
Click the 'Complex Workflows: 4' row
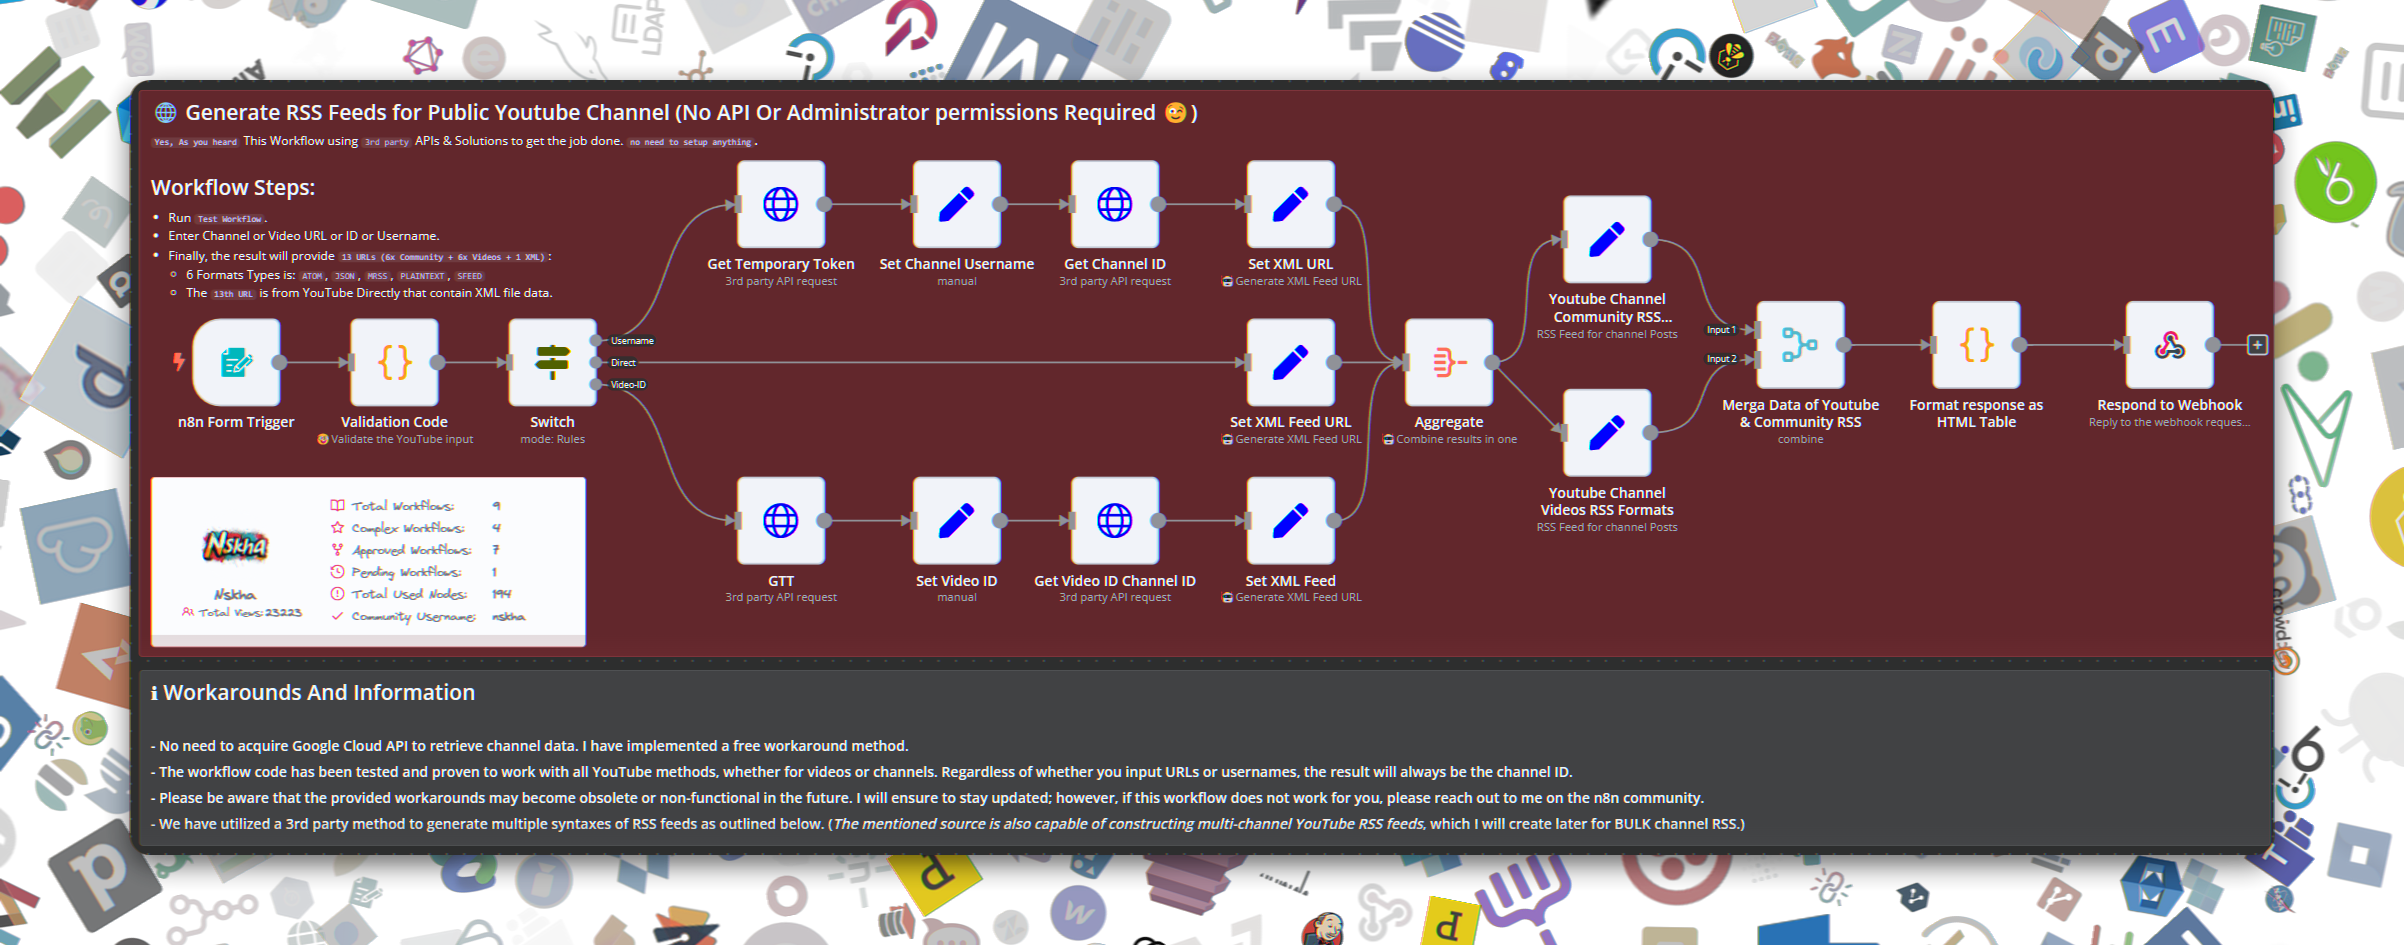[x=416, y=528]
